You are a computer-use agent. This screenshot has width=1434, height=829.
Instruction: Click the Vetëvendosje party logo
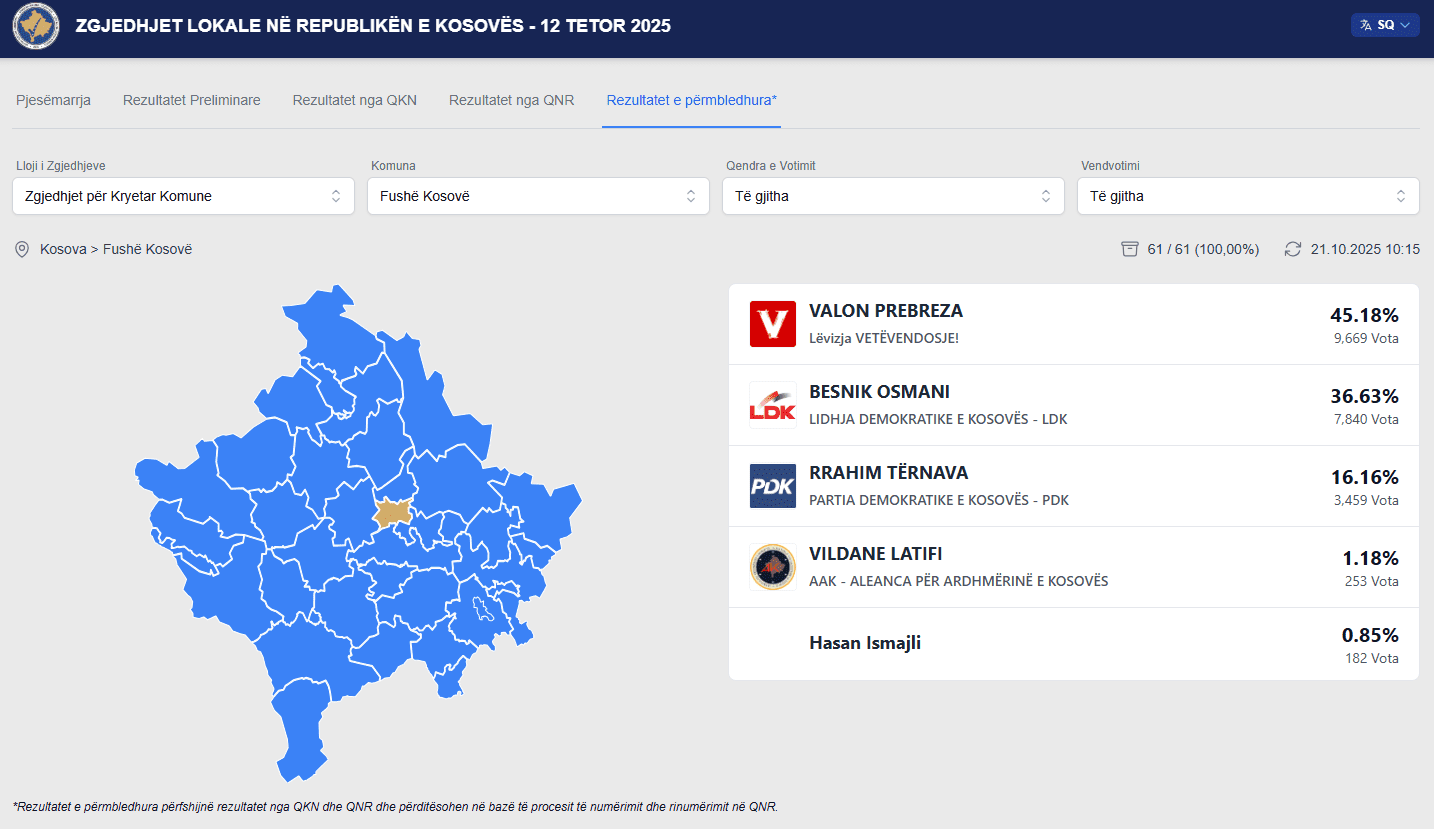(772, 324)
